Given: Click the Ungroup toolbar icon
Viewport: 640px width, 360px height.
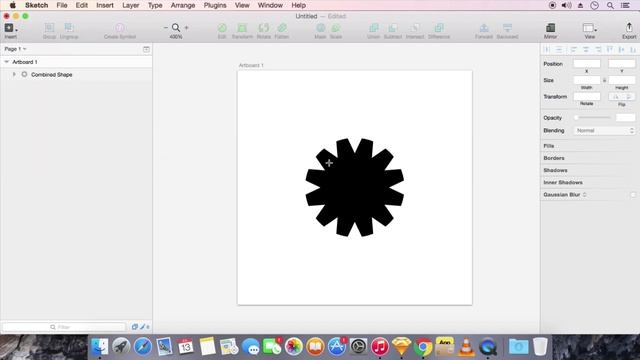Looking at the screenshot, I should tap(69, 28).
